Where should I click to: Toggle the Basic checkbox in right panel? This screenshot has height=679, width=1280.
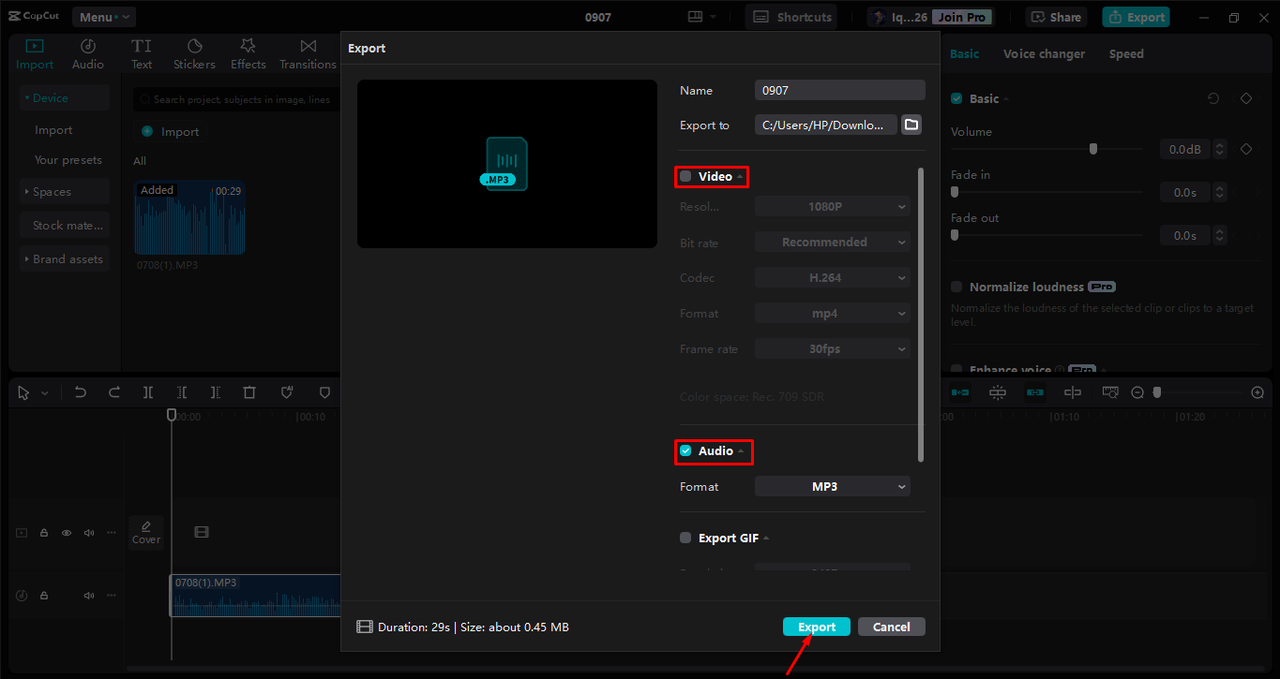957,99
